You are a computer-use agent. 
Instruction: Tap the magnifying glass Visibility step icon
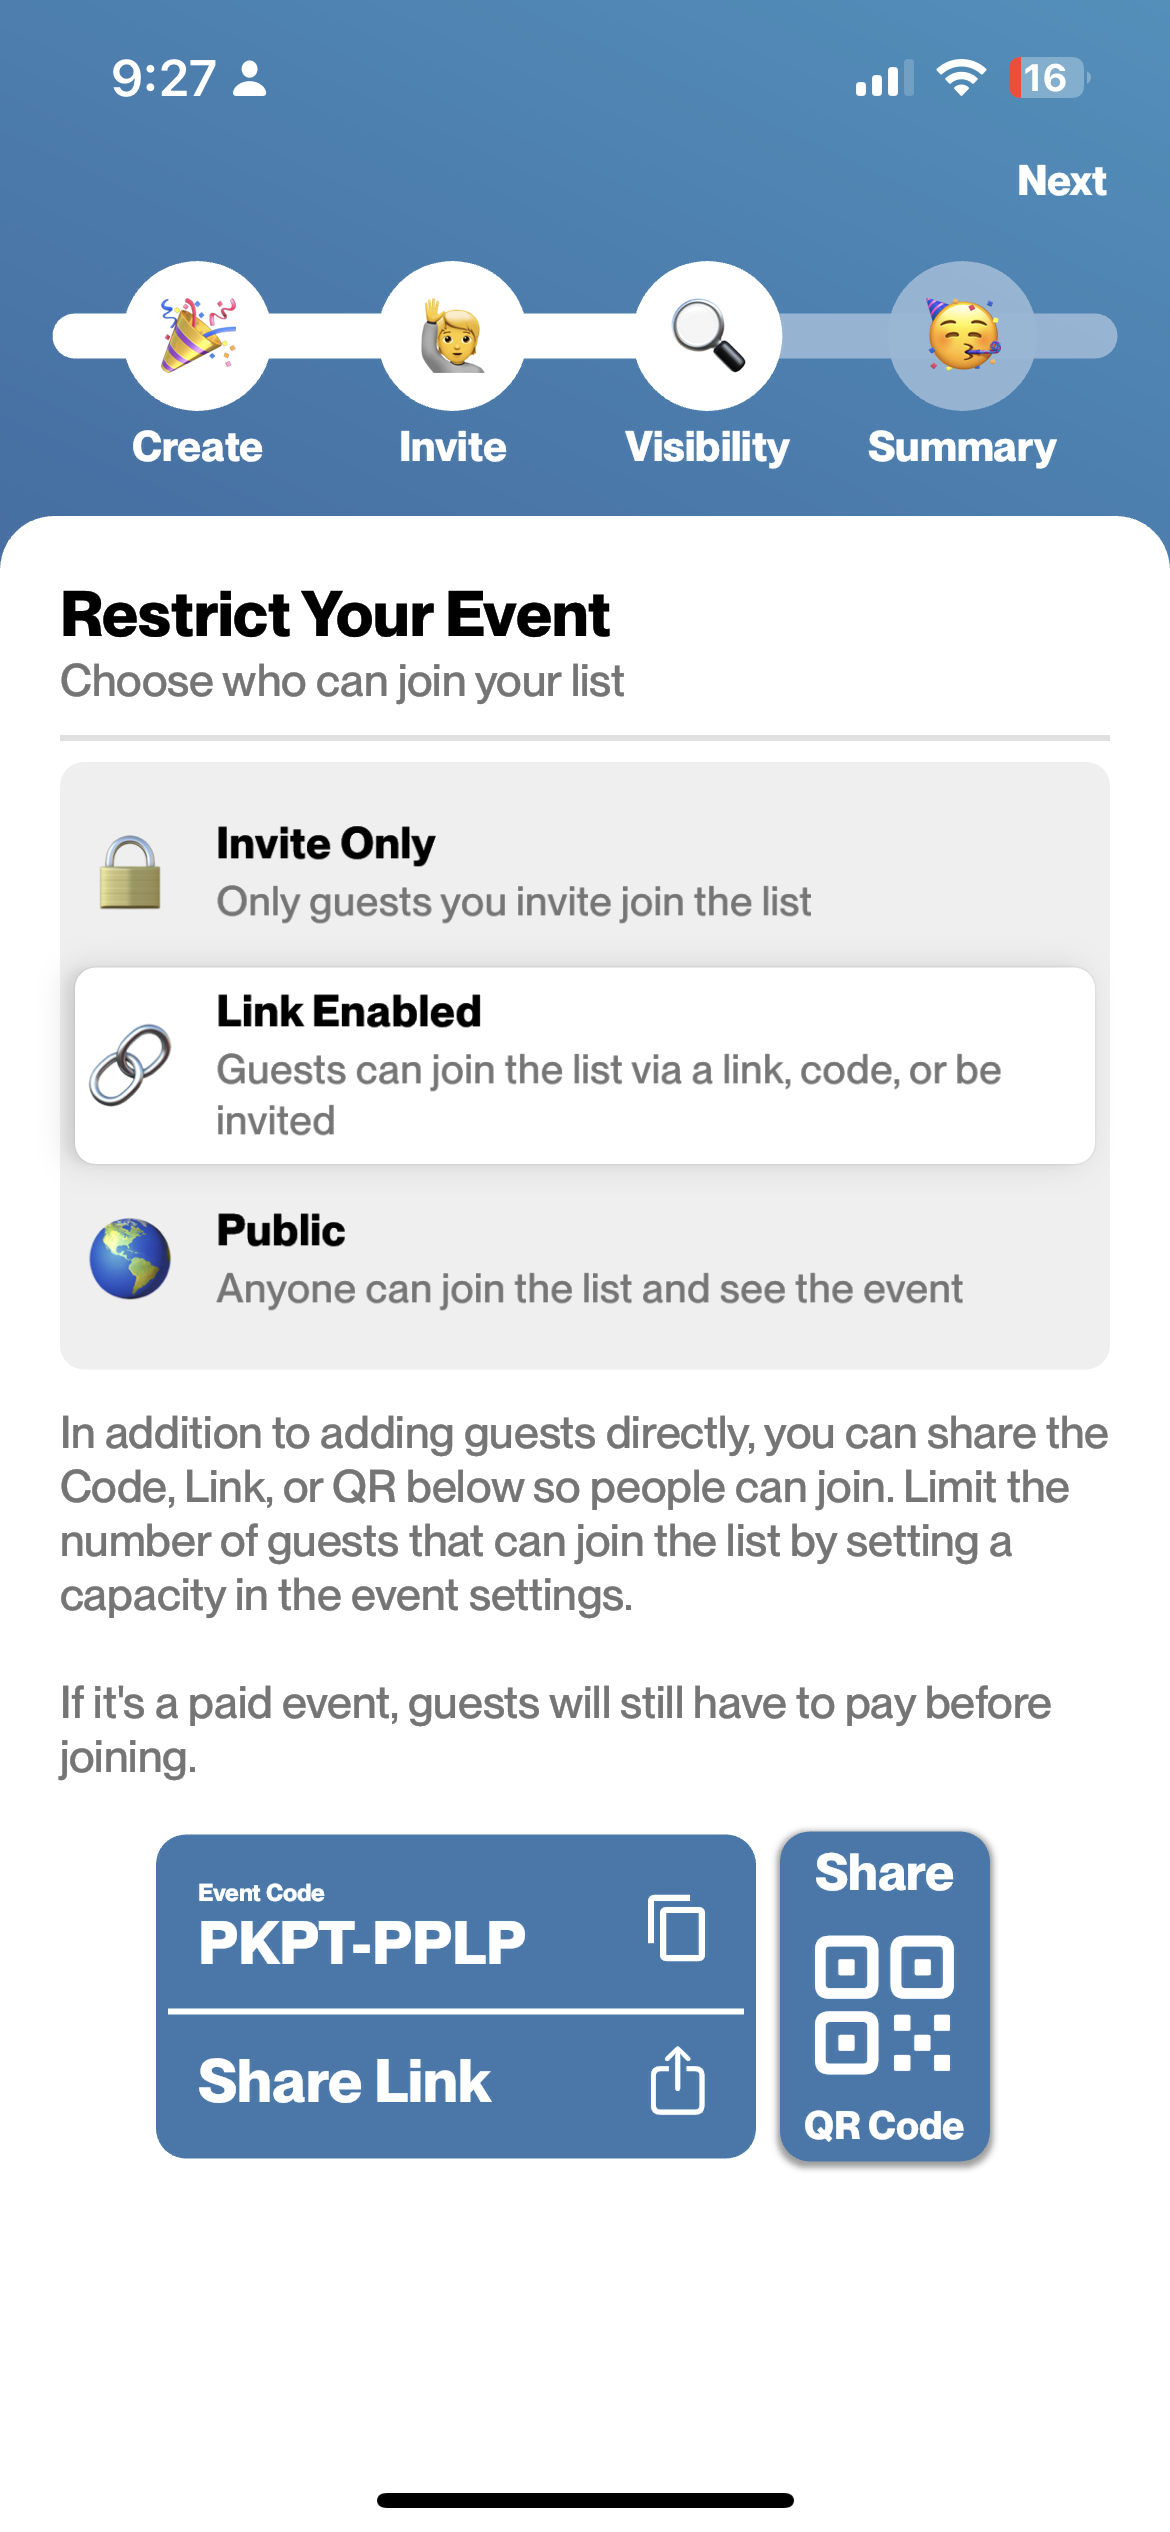pyautogui.click(x=708, y=336)
